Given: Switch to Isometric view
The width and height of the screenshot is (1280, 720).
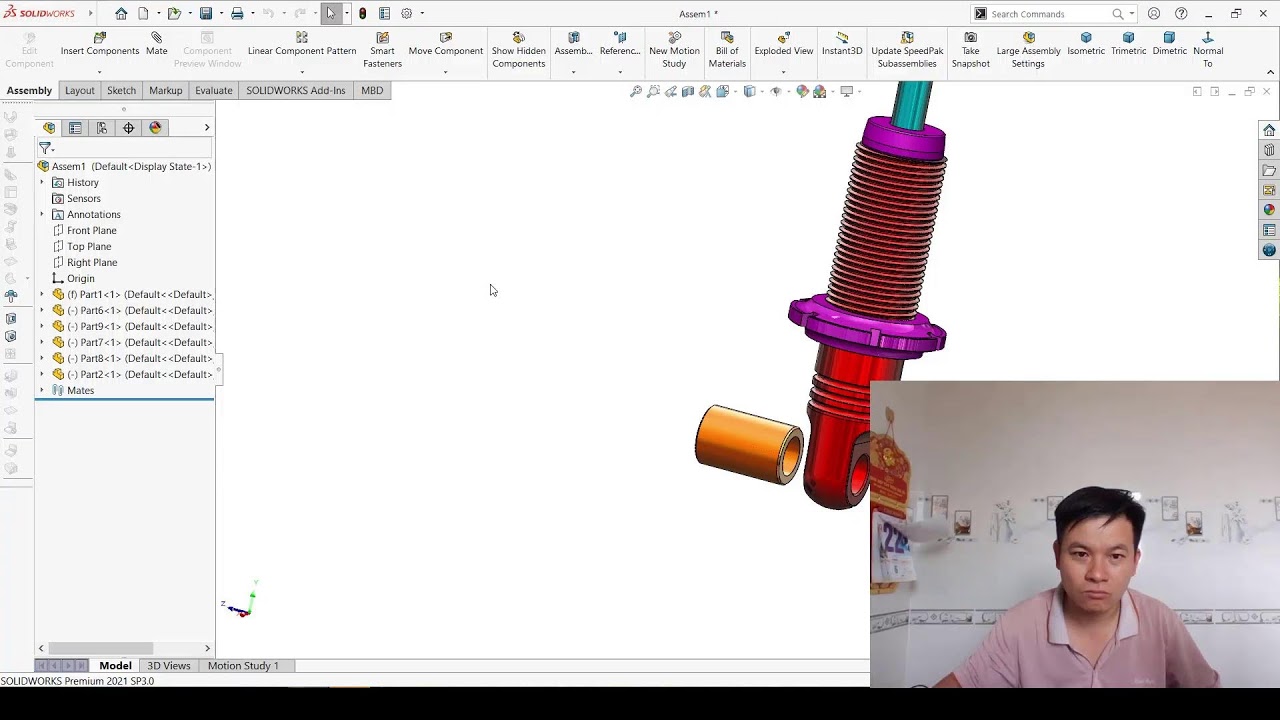Looking at the screenshot, I should coord(1086,45).
